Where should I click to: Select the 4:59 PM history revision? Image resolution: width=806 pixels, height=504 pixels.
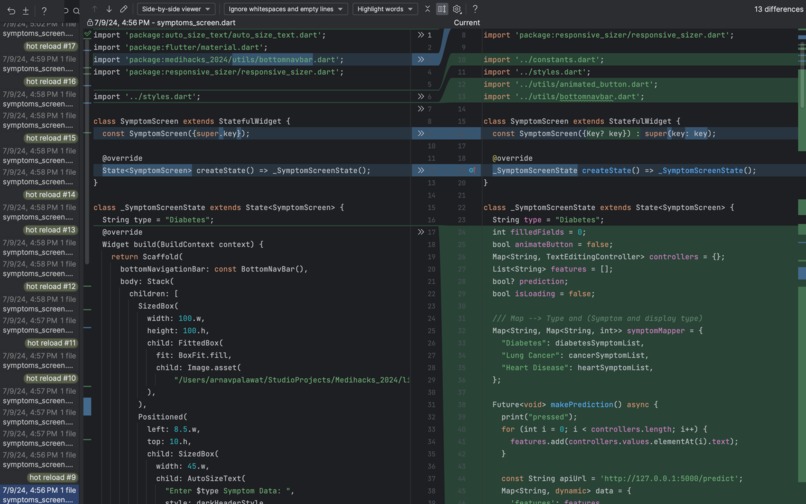coord(39,64)
